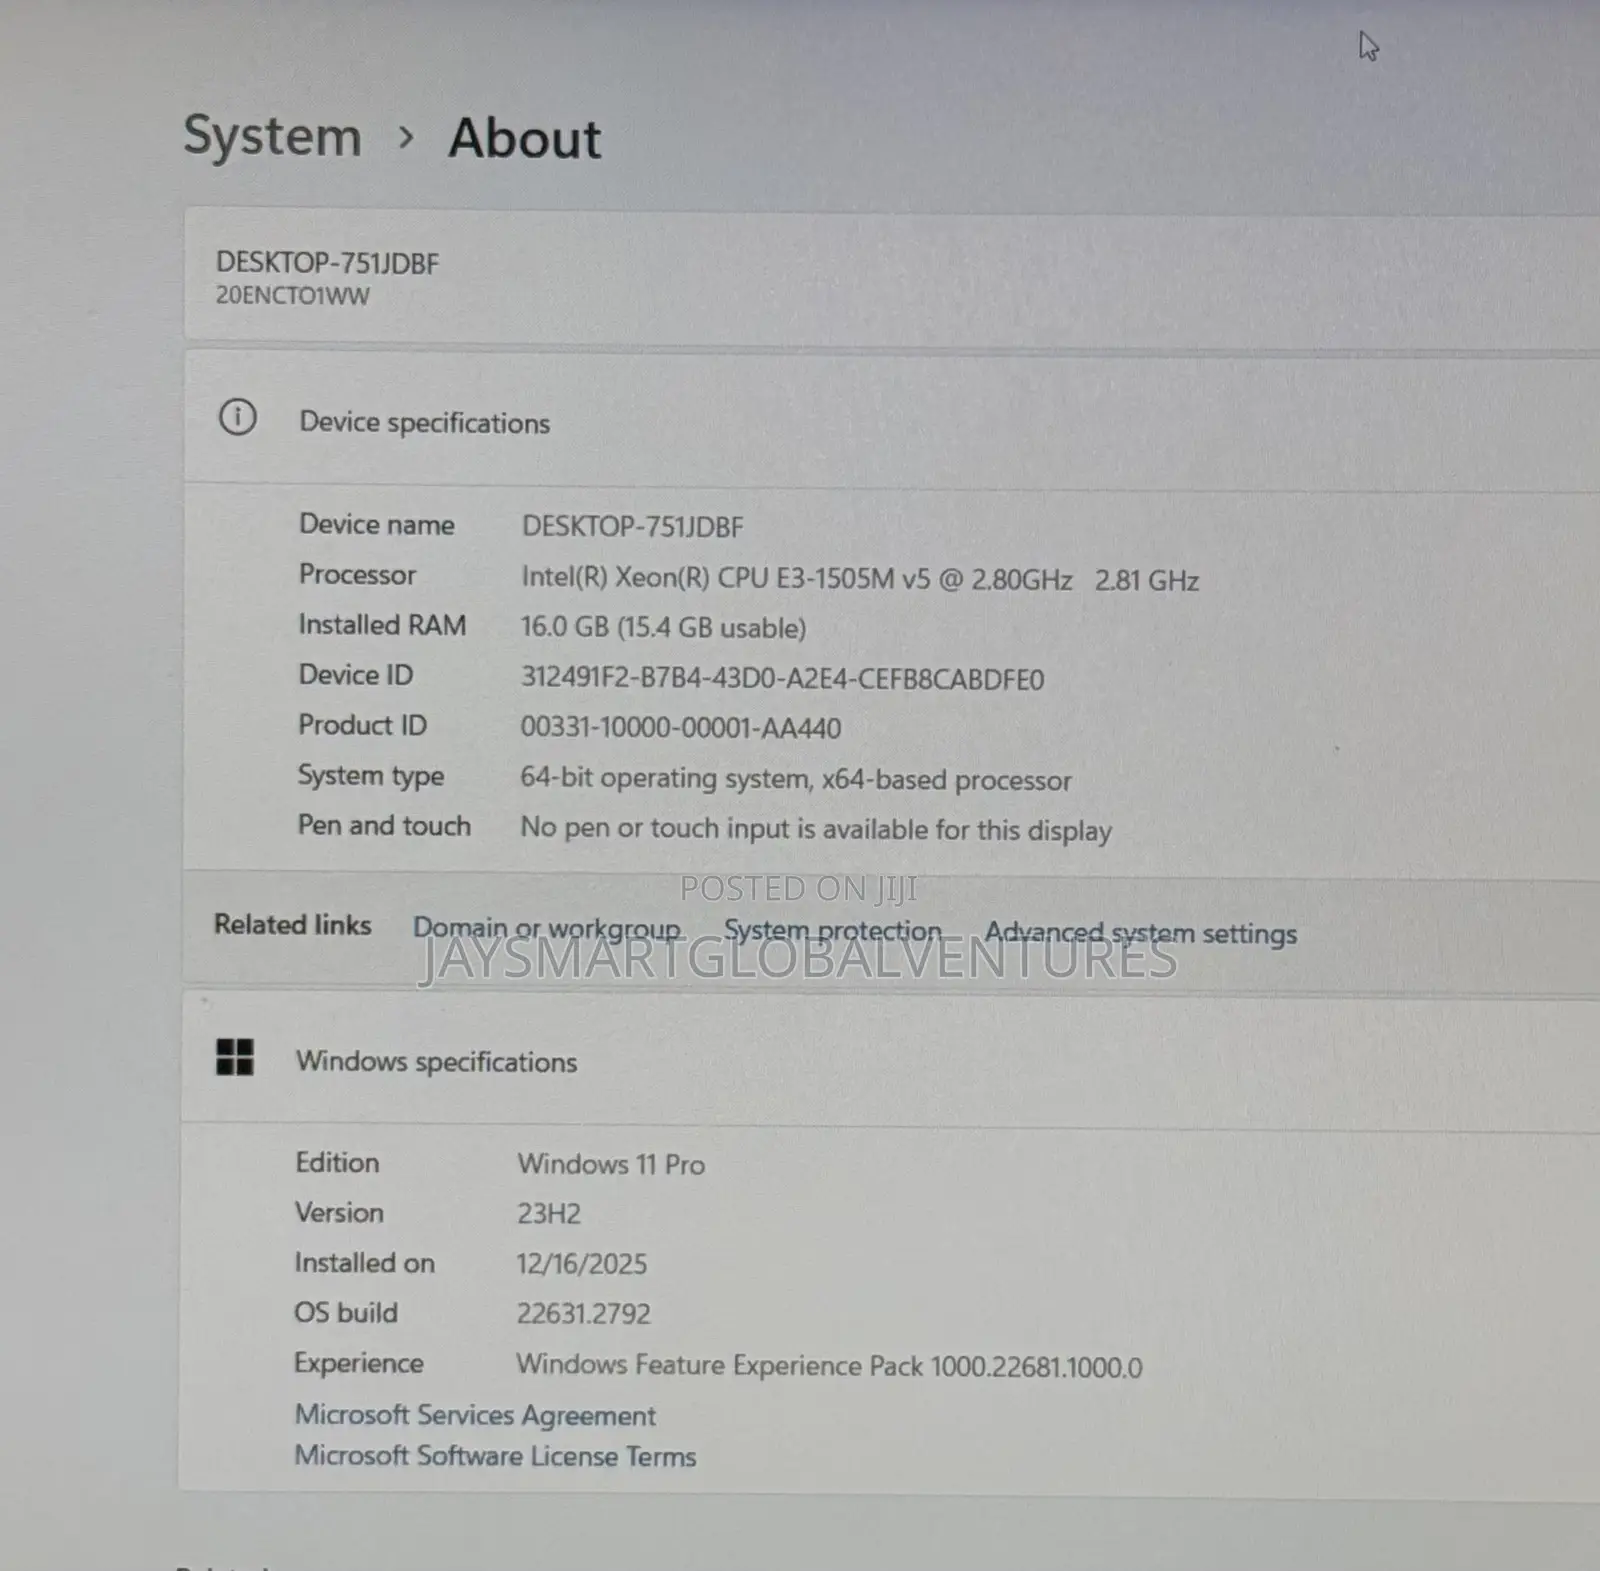Click the Installed RAM label
This screenshot has width=1600, height=1571.
click(382, 625)
